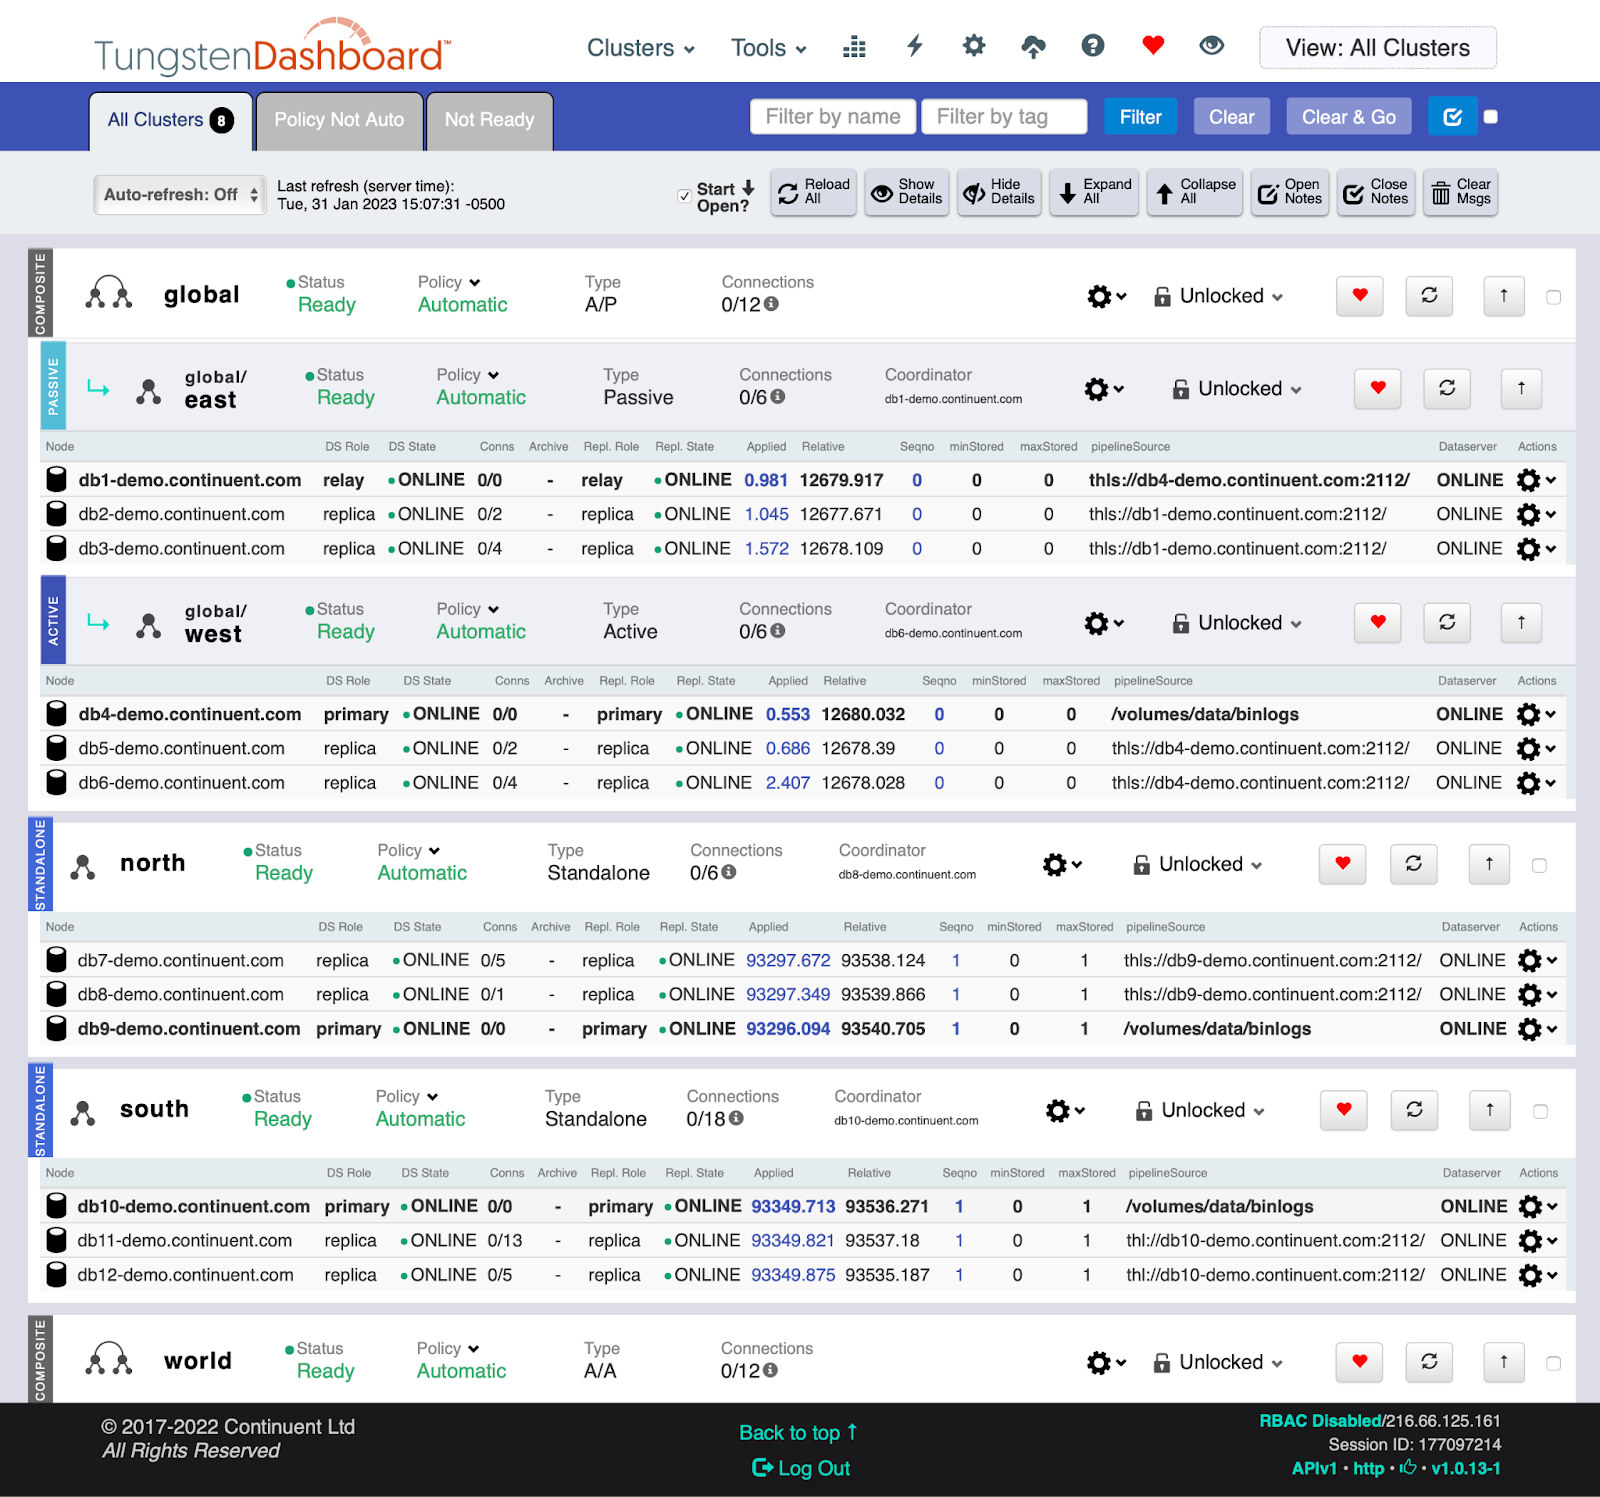Image resolution: width=1600 pixels, height=1497 pixels.
Task: Open Unlocked dropdown for global cluster
Action: coord(1218,296)
